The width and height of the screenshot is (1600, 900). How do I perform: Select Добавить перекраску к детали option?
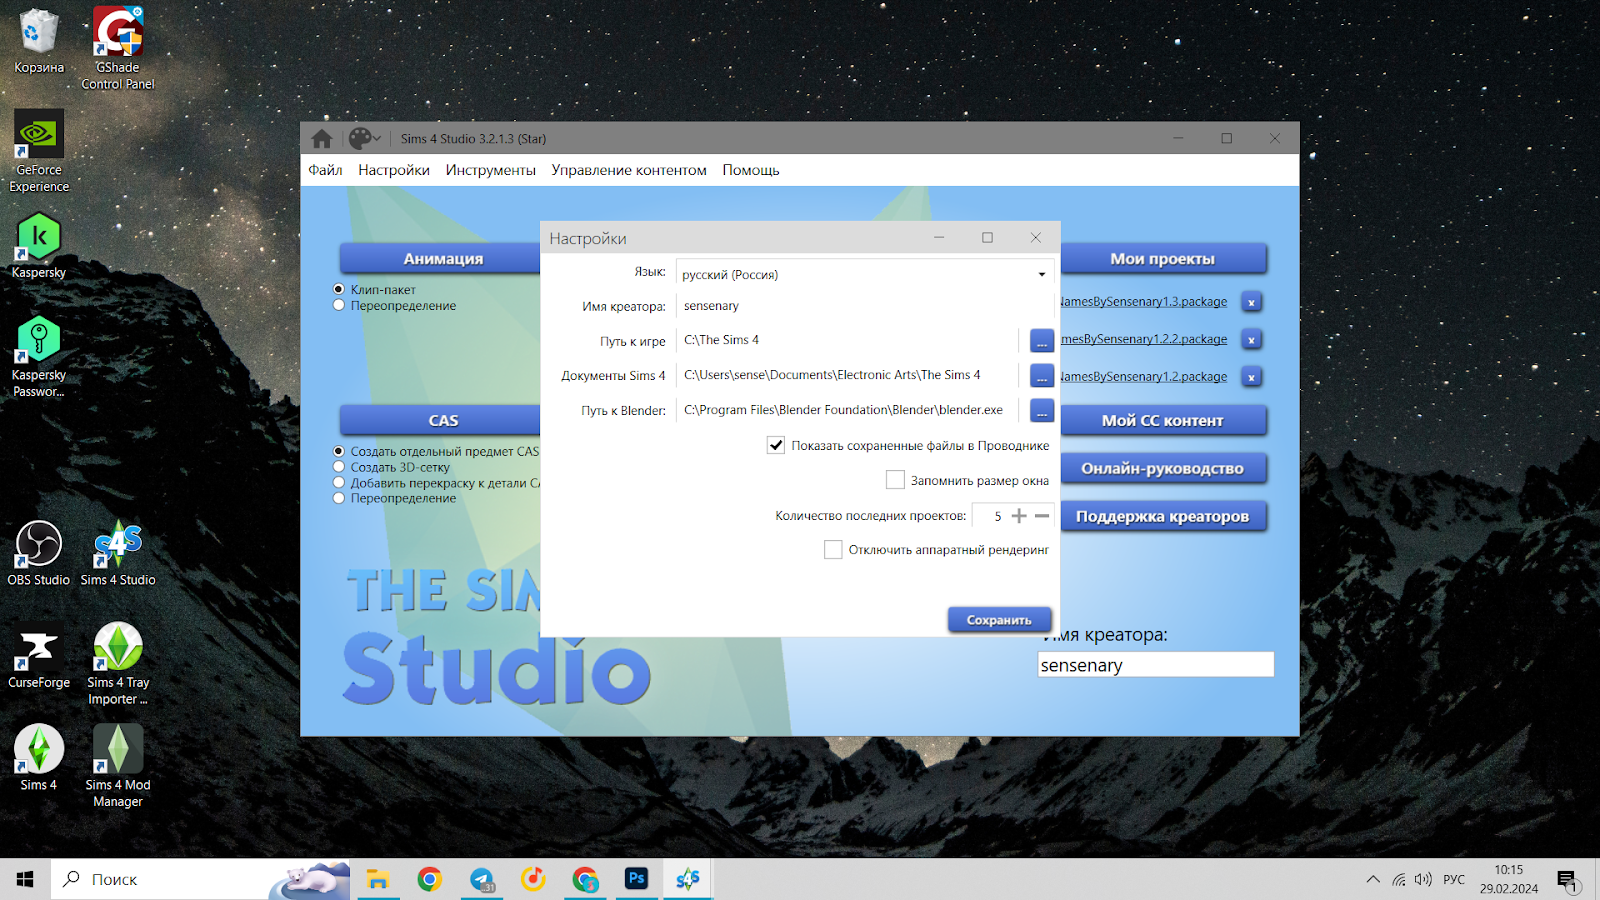(x=339, y=483)
